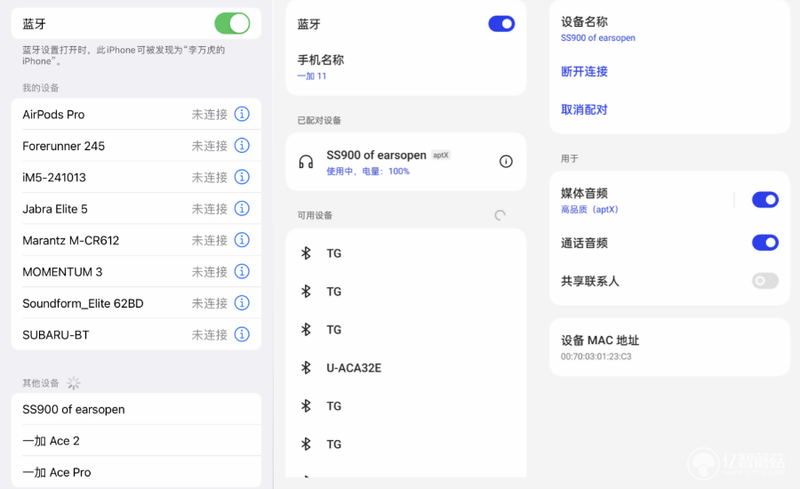800x489 pixels.
Task: Open info for Soundform_Elite 62BD
Action: 242,303
